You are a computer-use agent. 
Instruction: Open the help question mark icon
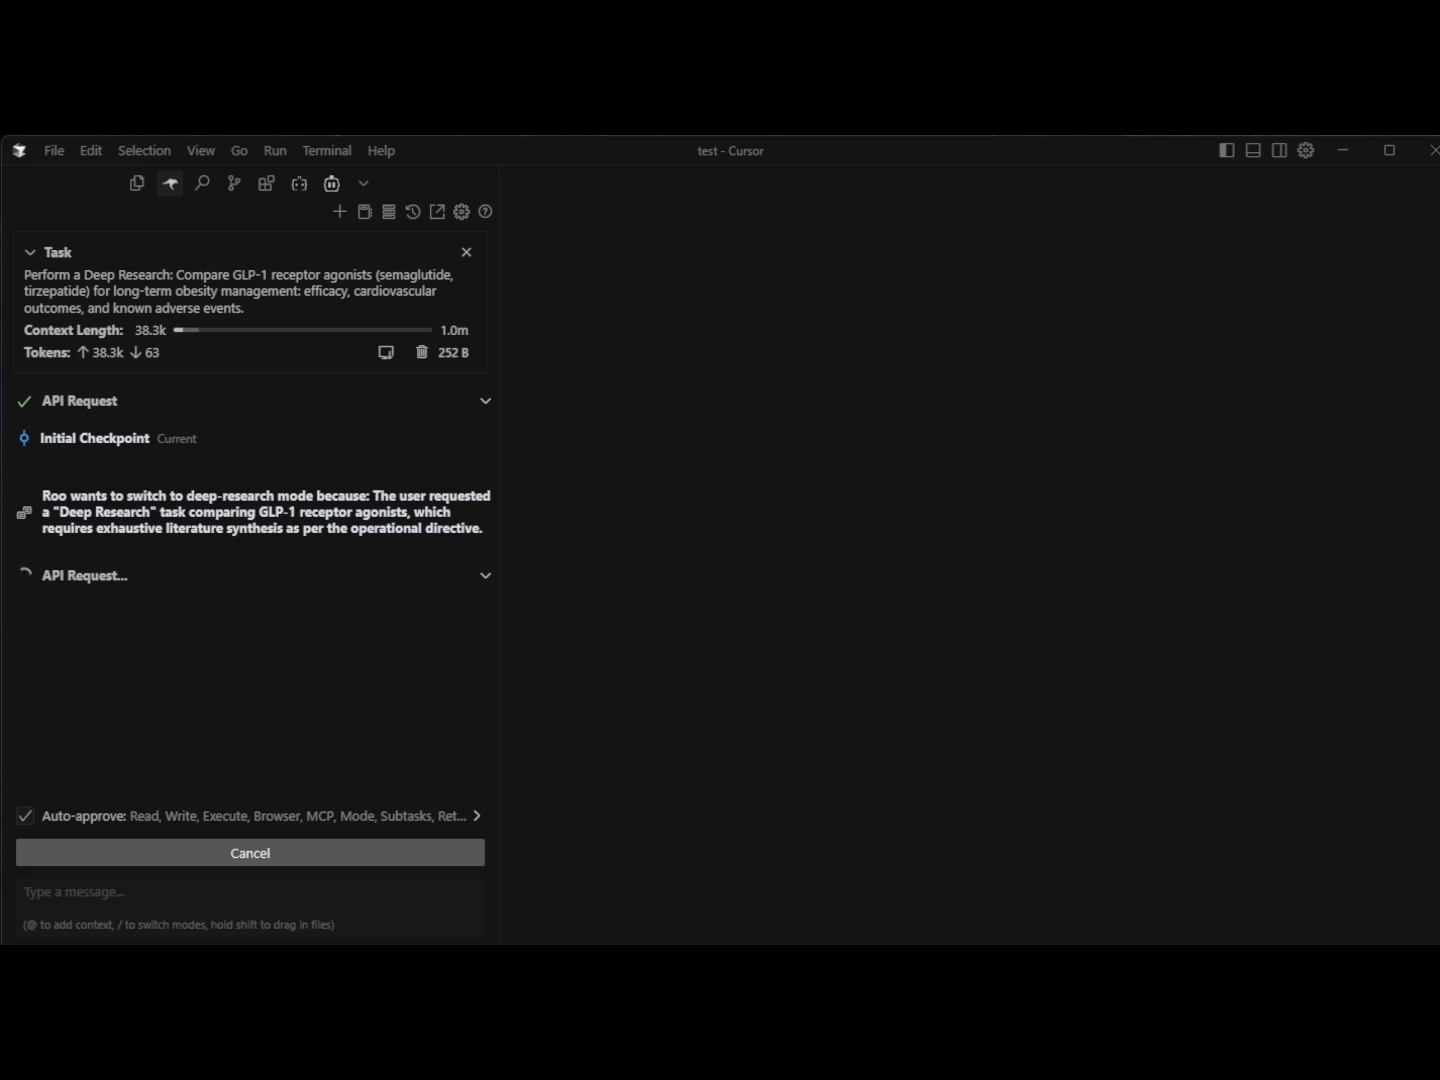[x=485, y=211]
